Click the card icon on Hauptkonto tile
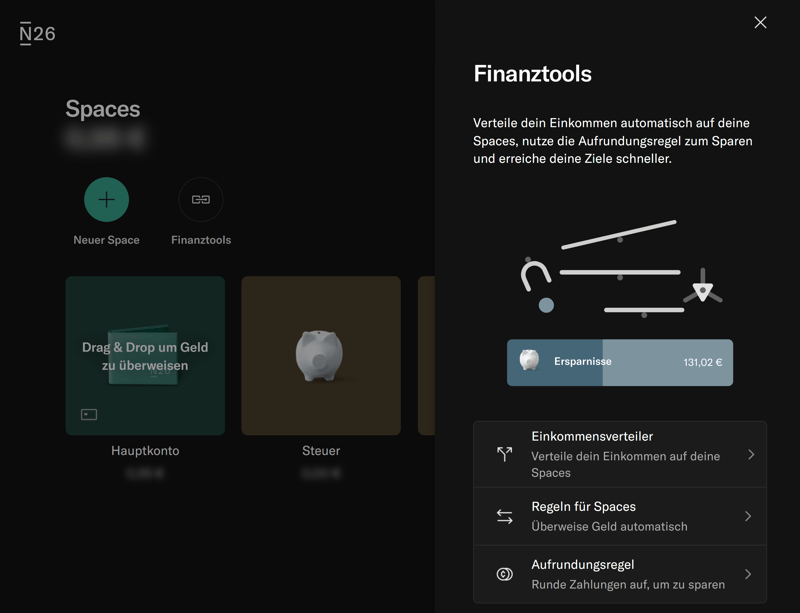The height and width of the screenshot is (613, 800). pos(89,414)
